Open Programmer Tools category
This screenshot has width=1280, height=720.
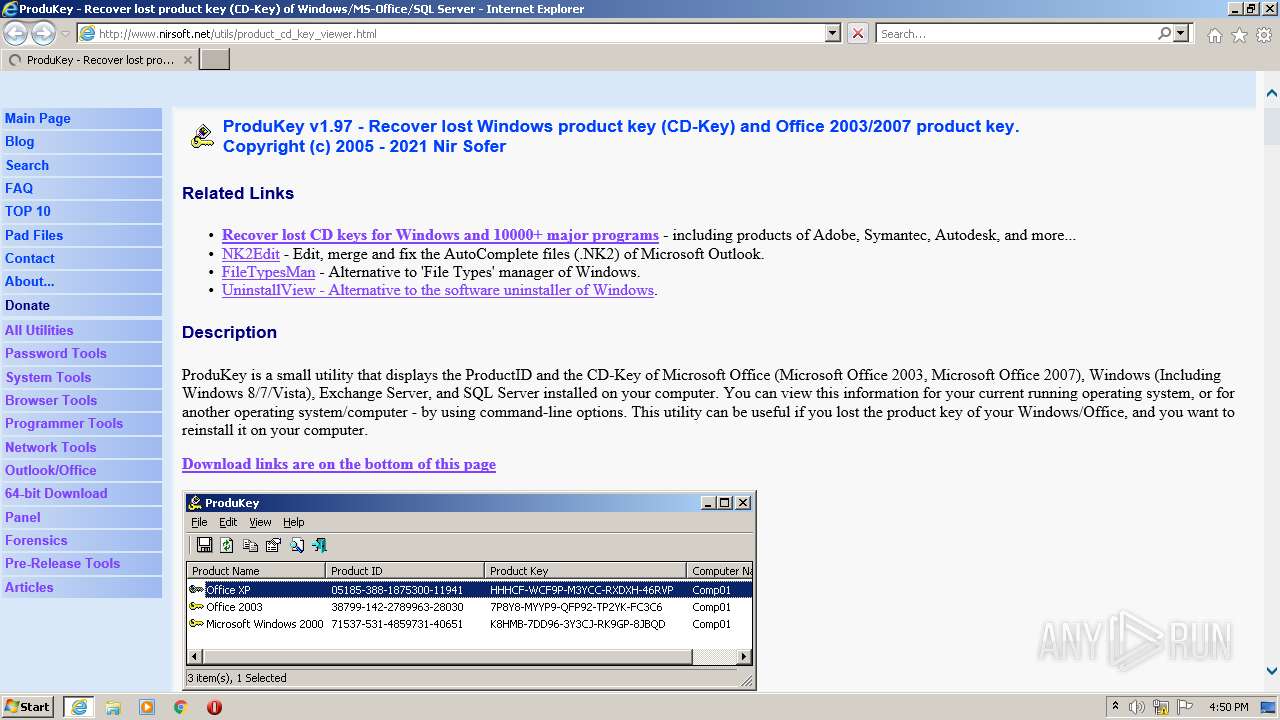tap(81, 423)
